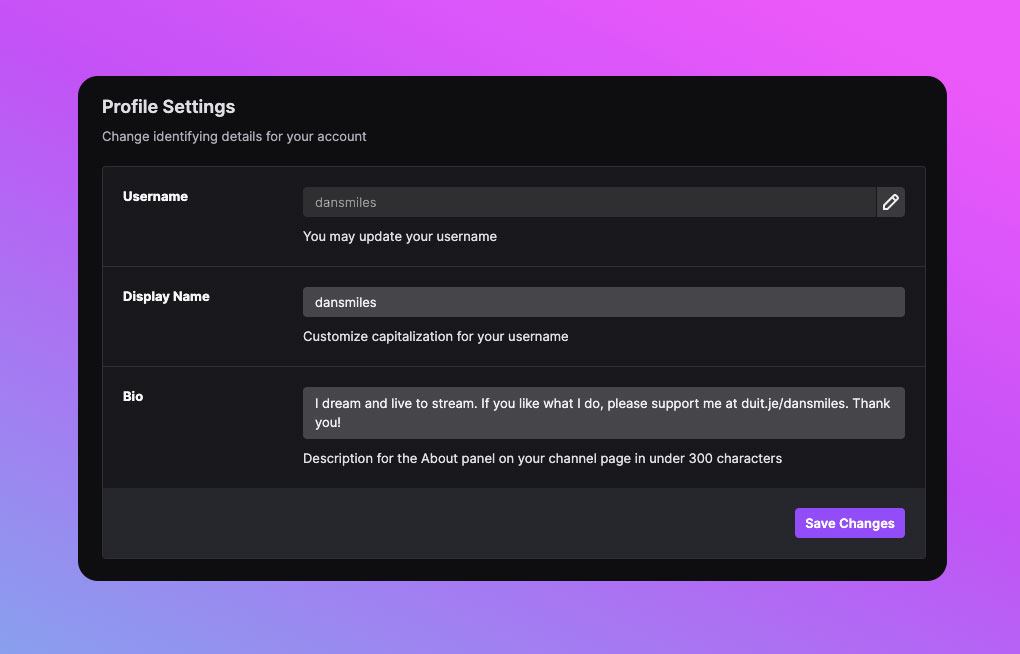This screenshot has height=654, width=1020.
Task: Click into the Display Name text field
Action: point(603,302)
